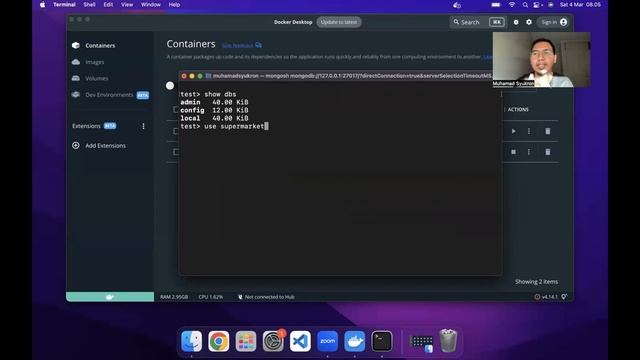Open Docker Desktop from the Dock
Image resolution: width=640 pixels, height=360 pixels.
click(x=355, y=341)
